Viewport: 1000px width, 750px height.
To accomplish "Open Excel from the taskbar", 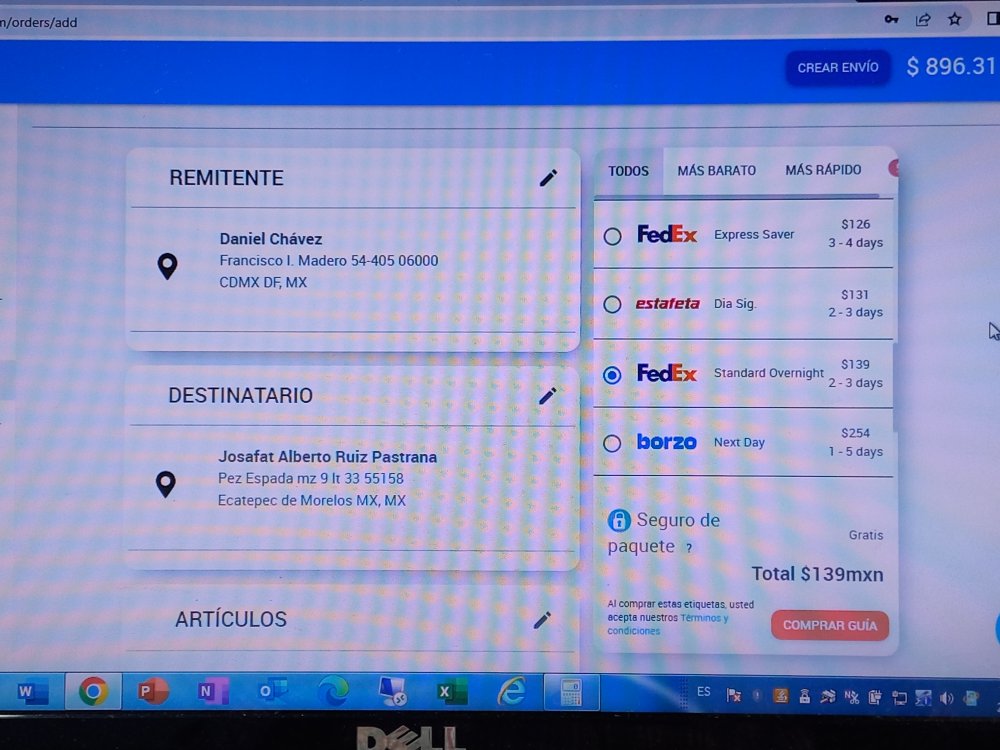I will click(451, 692).
